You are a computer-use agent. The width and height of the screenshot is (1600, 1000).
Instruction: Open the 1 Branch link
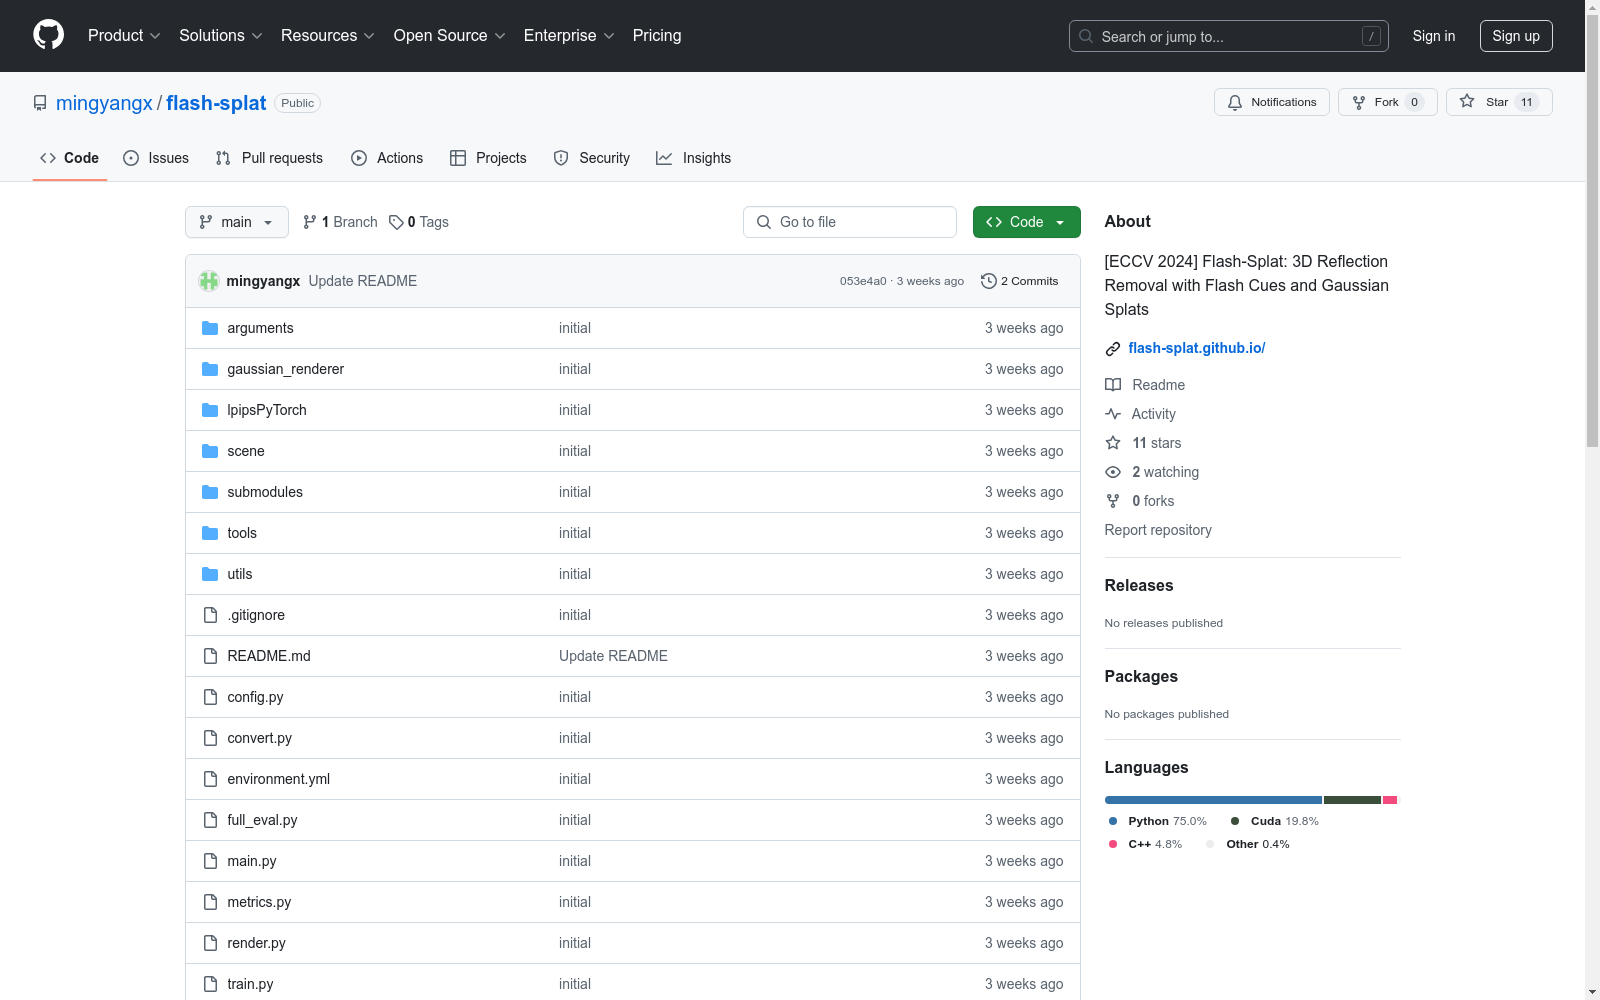click(340, 222)
